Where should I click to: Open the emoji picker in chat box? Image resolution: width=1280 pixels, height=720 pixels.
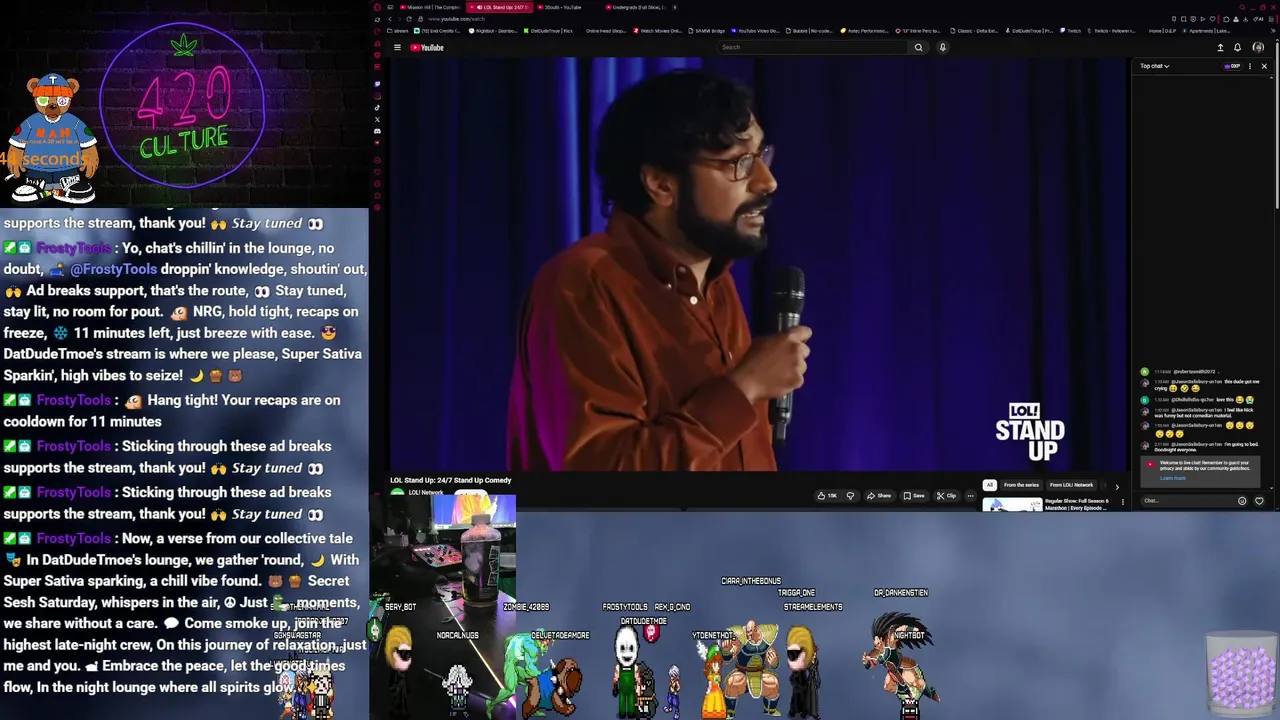[x=1242, y=501]
